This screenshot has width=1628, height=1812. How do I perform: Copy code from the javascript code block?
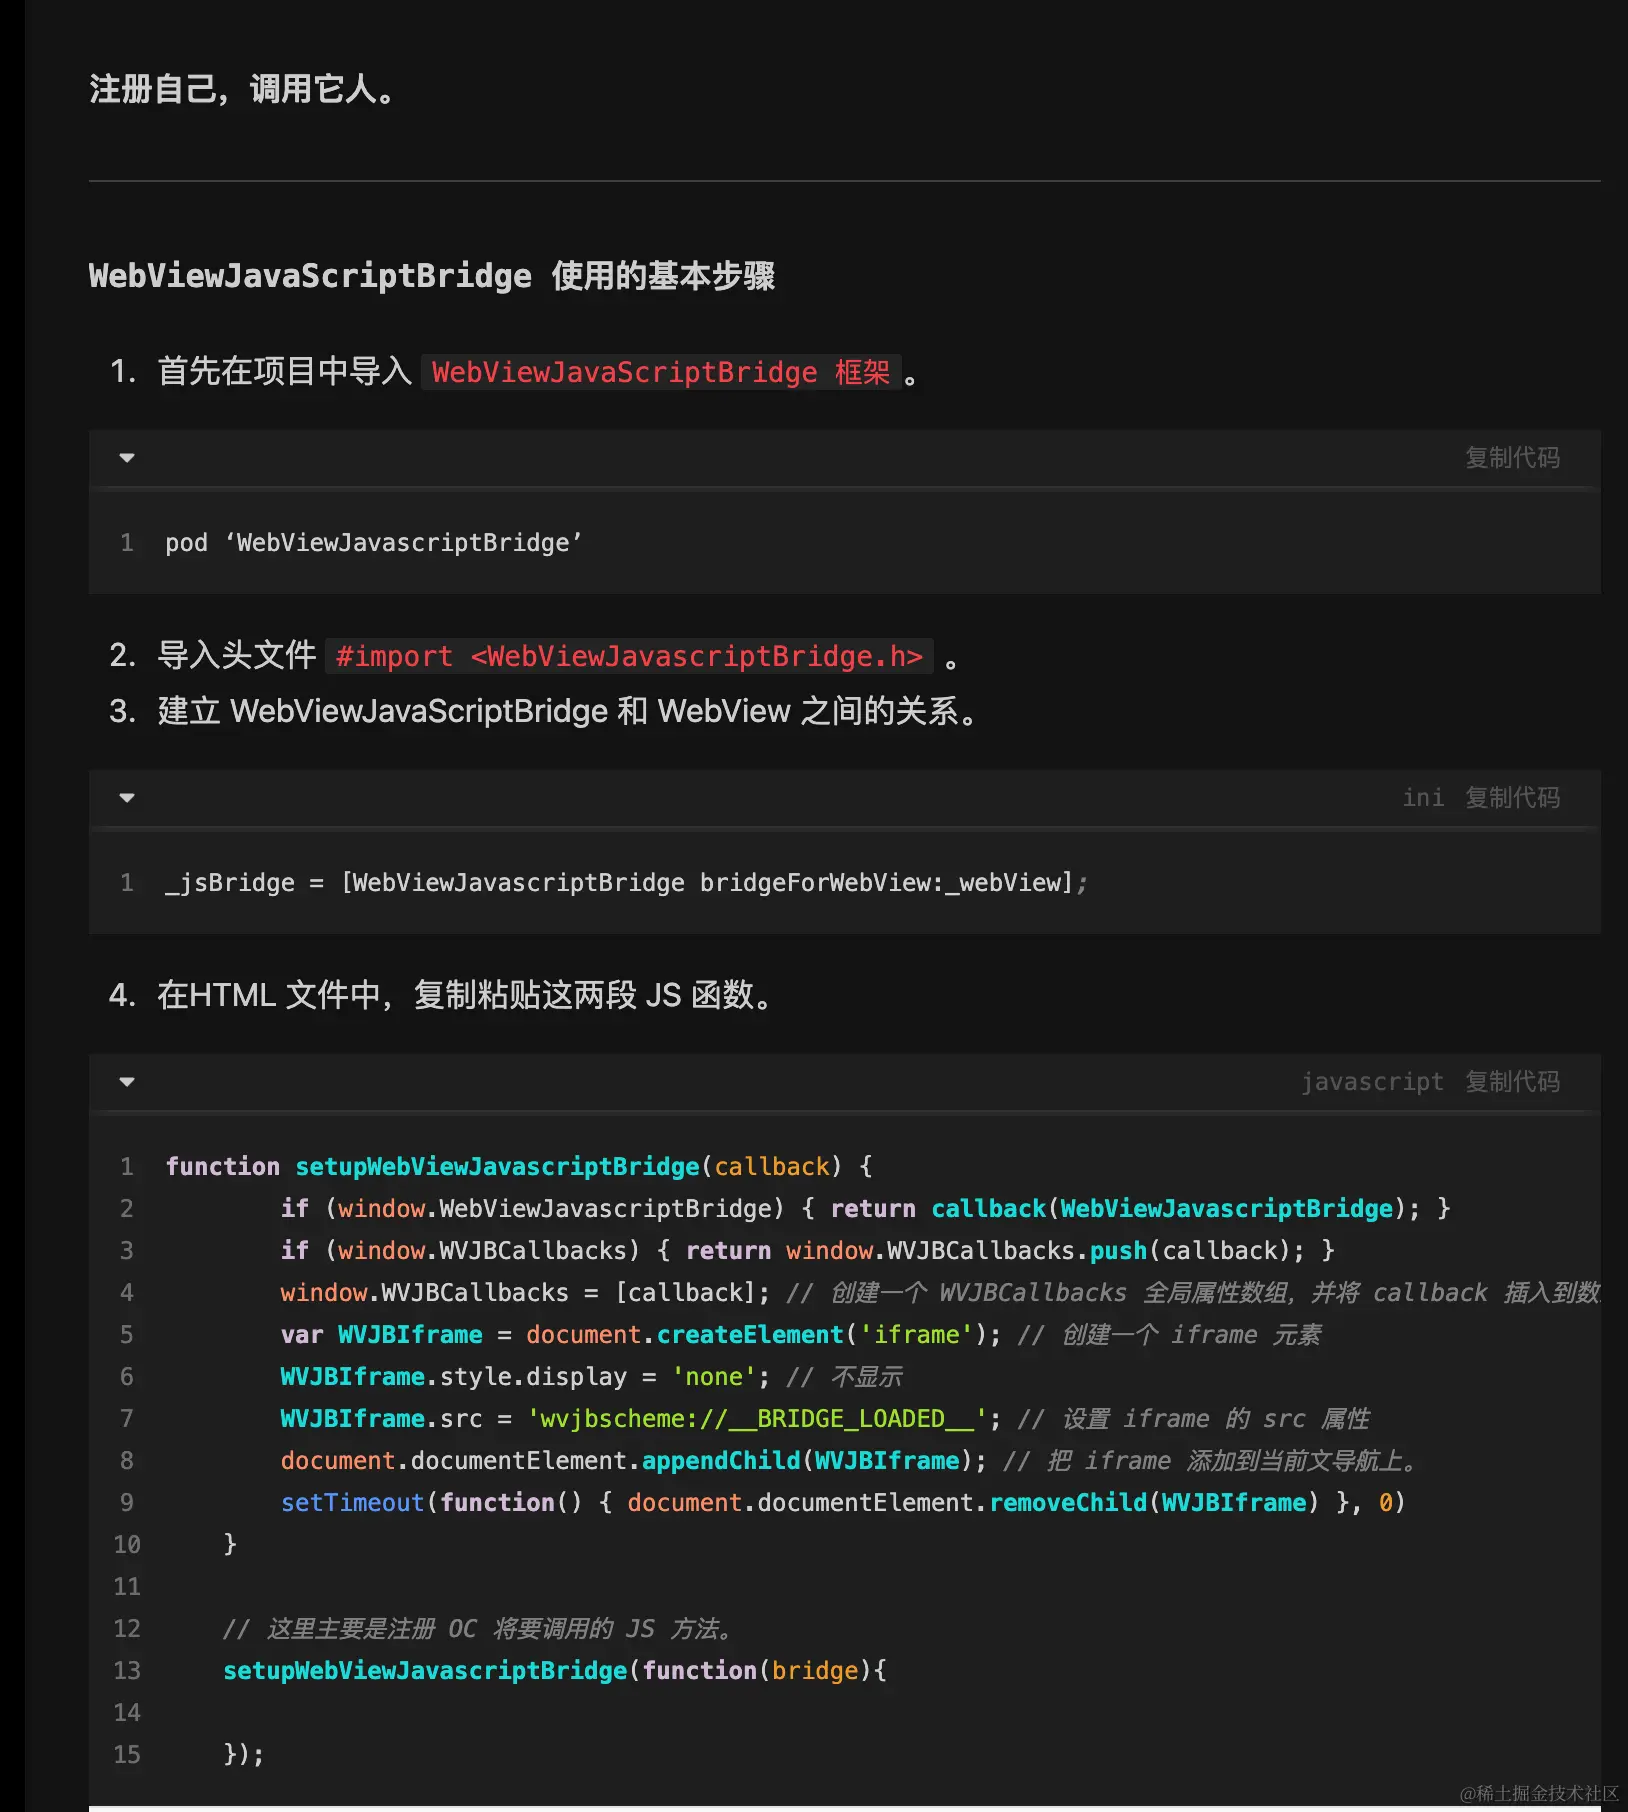click(1512, 1082)
